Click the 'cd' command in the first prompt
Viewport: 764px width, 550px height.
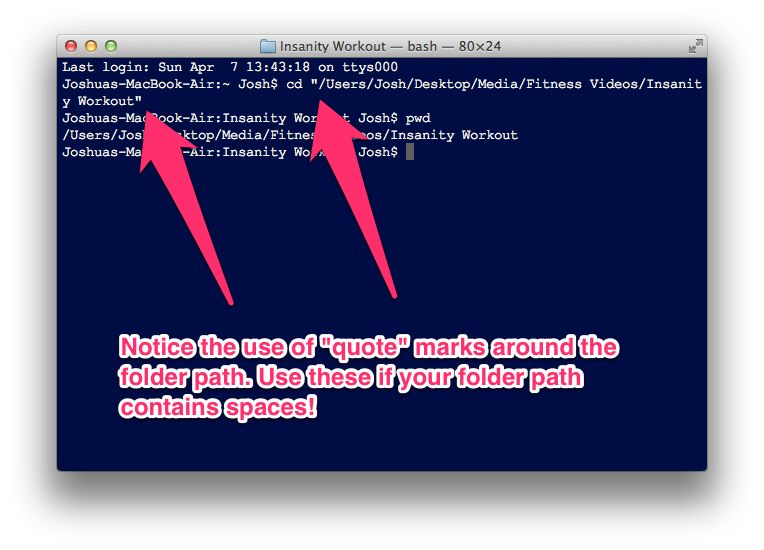[294, 84]
